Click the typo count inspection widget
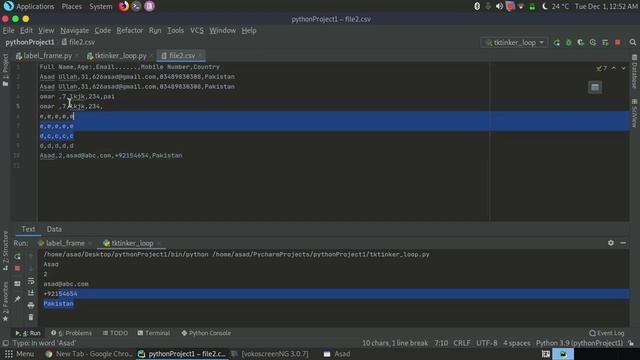Viewport: 640px width, 360px height. (601, 68)
